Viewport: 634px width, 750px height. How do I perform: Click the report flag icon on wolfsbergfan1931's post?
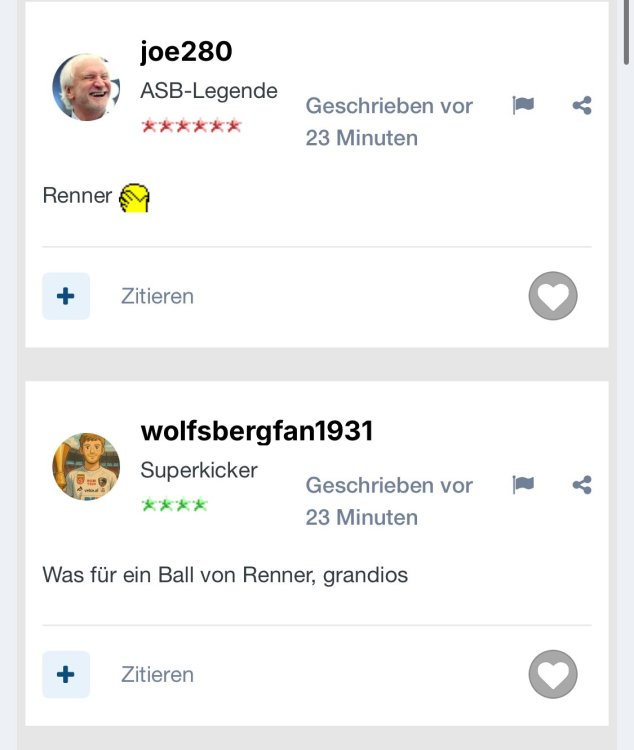click(523, 485)
